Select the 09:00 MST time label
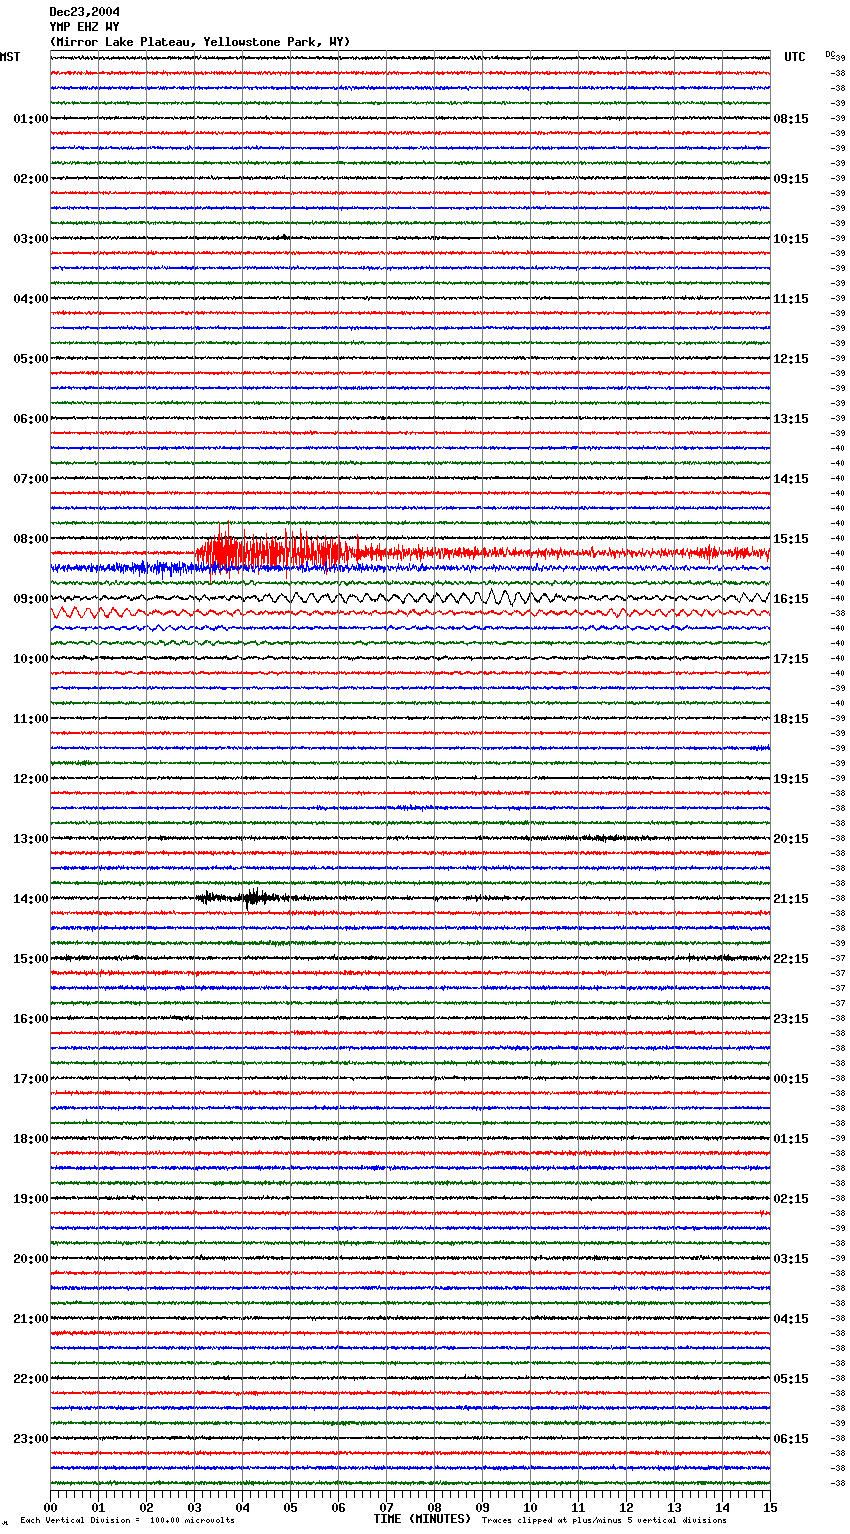The height and width of the screenshot is (1534, 850). [31, 599]
